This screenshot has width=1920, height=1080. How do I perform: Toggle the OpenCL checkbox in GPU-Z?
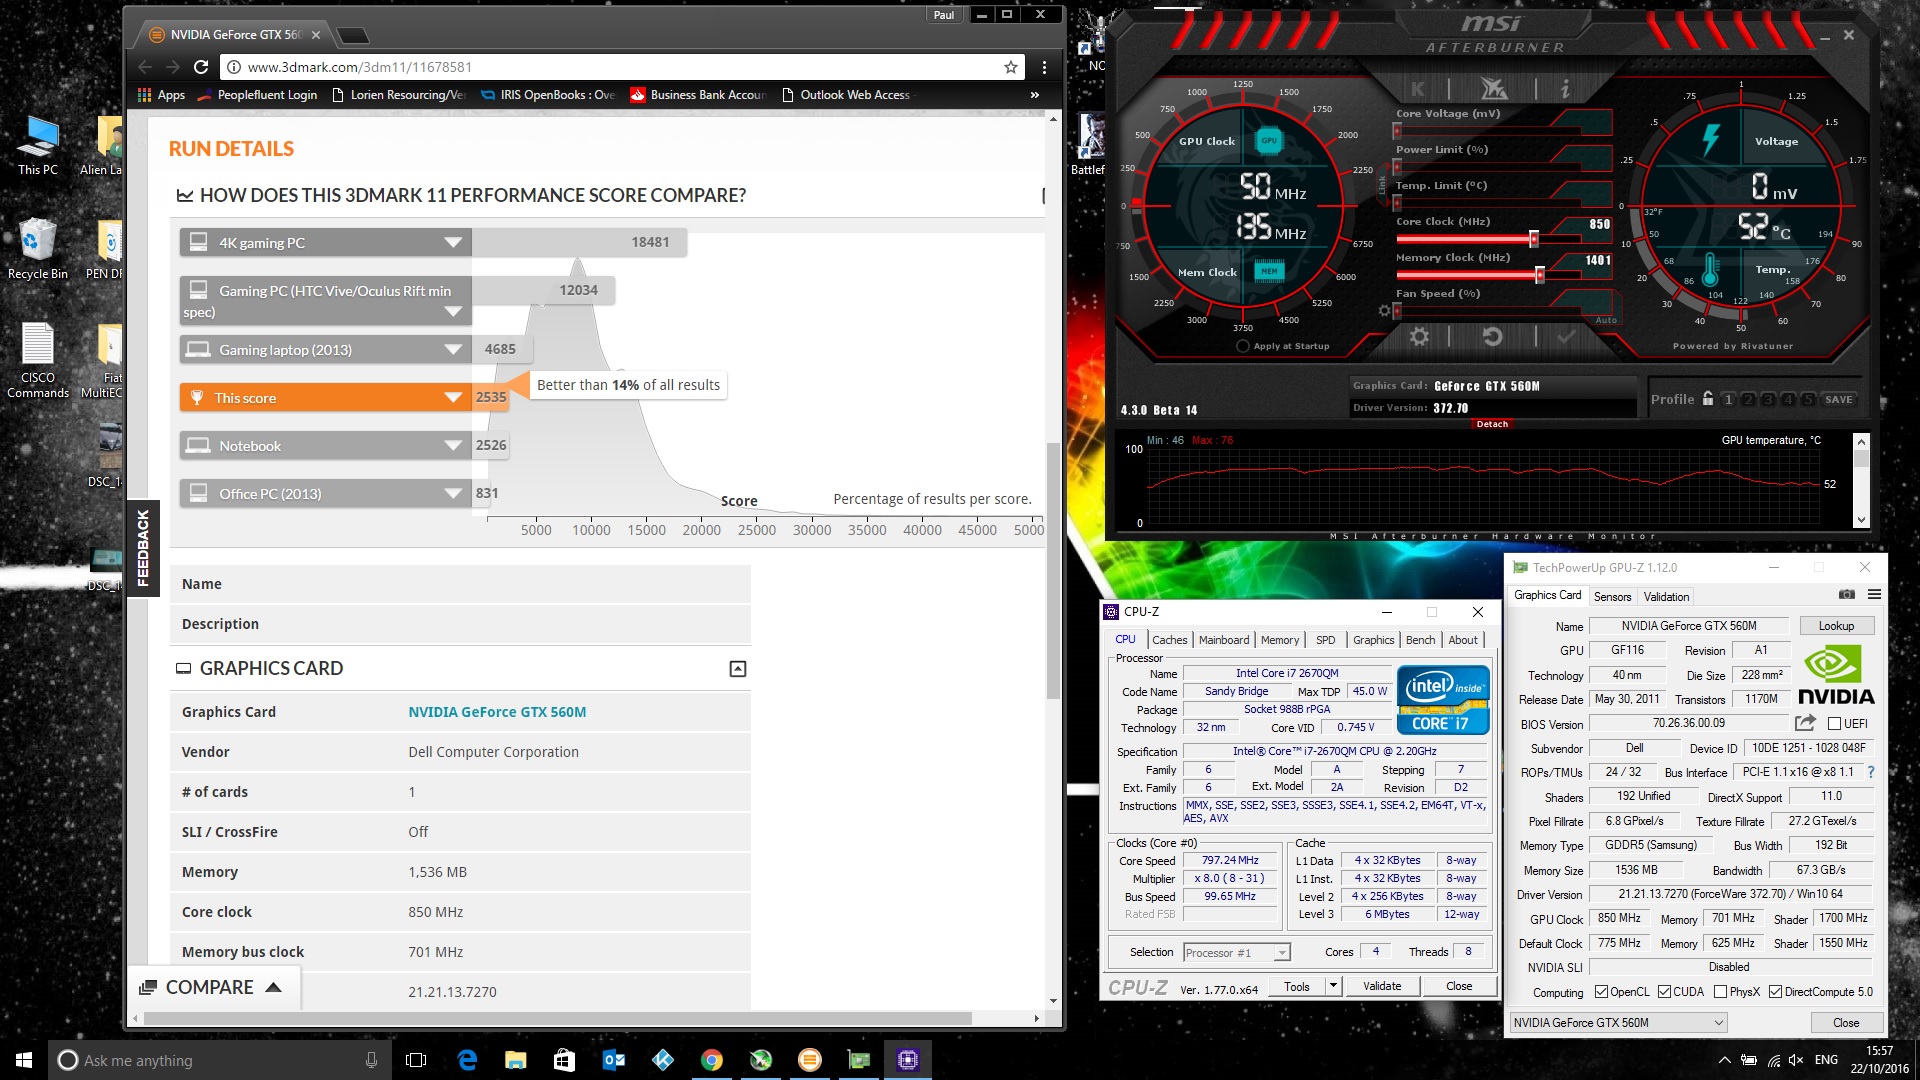(1601, 992)
